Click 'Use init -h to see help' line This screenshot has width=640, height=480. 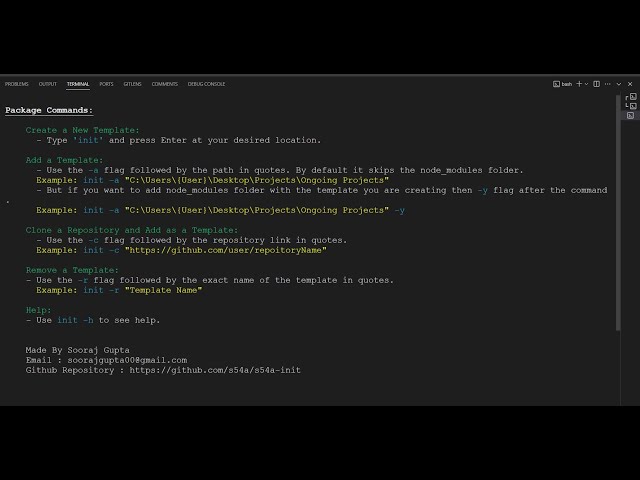(93, 320)
